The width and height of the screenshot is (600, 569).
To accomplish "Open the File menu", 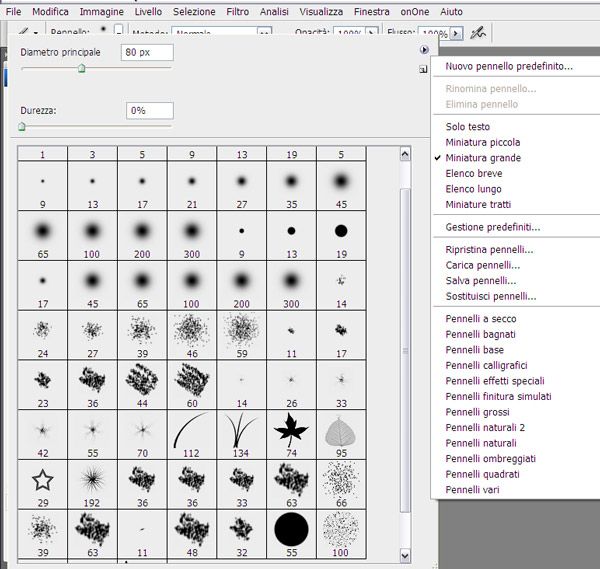I will [x=13, y=12].
